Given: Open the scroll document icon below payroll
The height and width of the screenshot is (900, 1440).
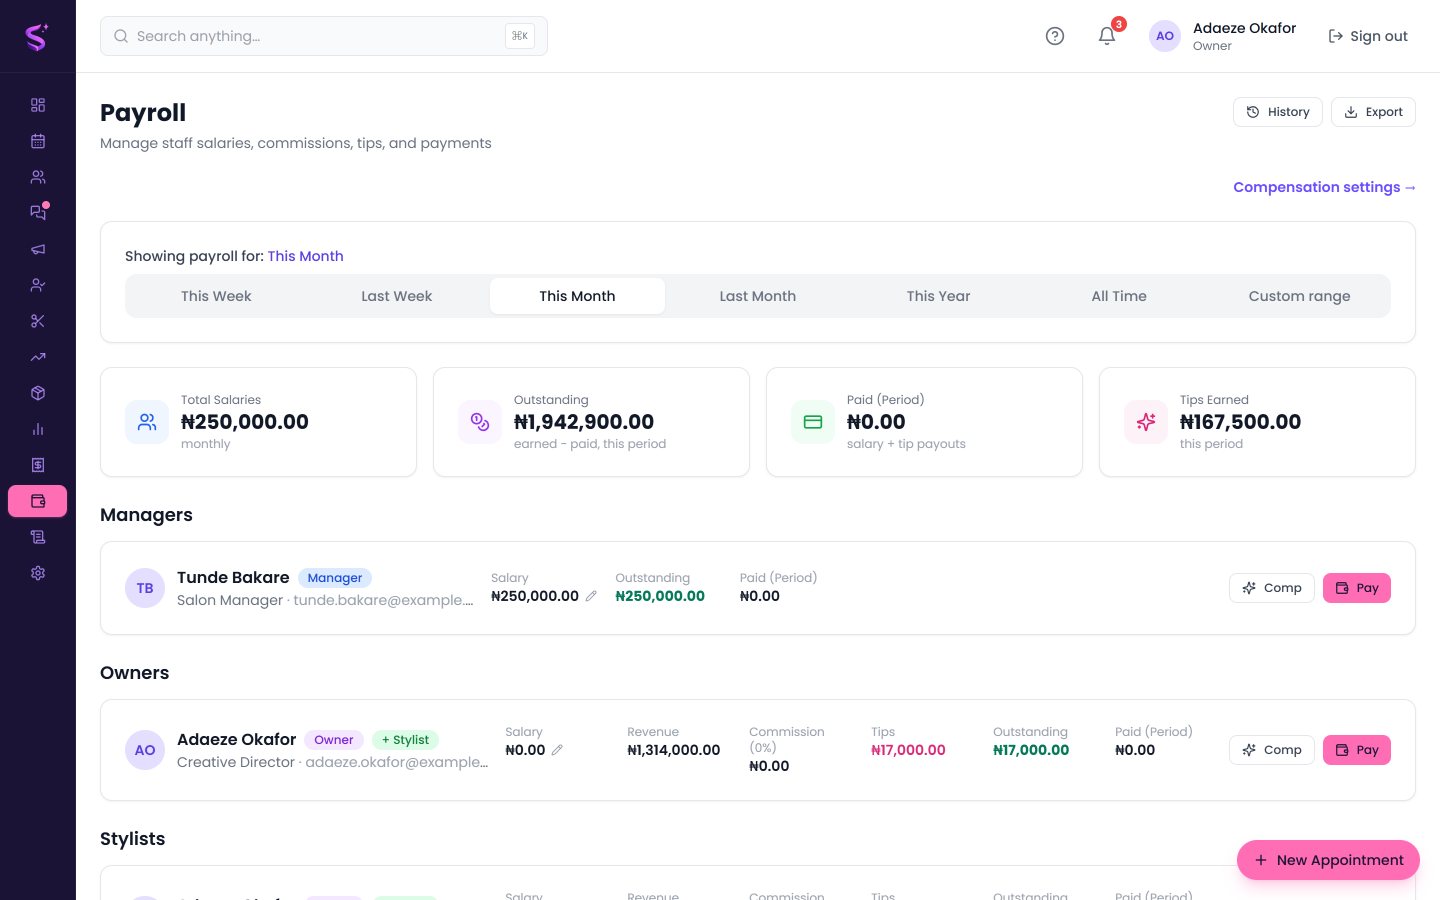Looking at the screenshot, I should click(x=38, y=537).
